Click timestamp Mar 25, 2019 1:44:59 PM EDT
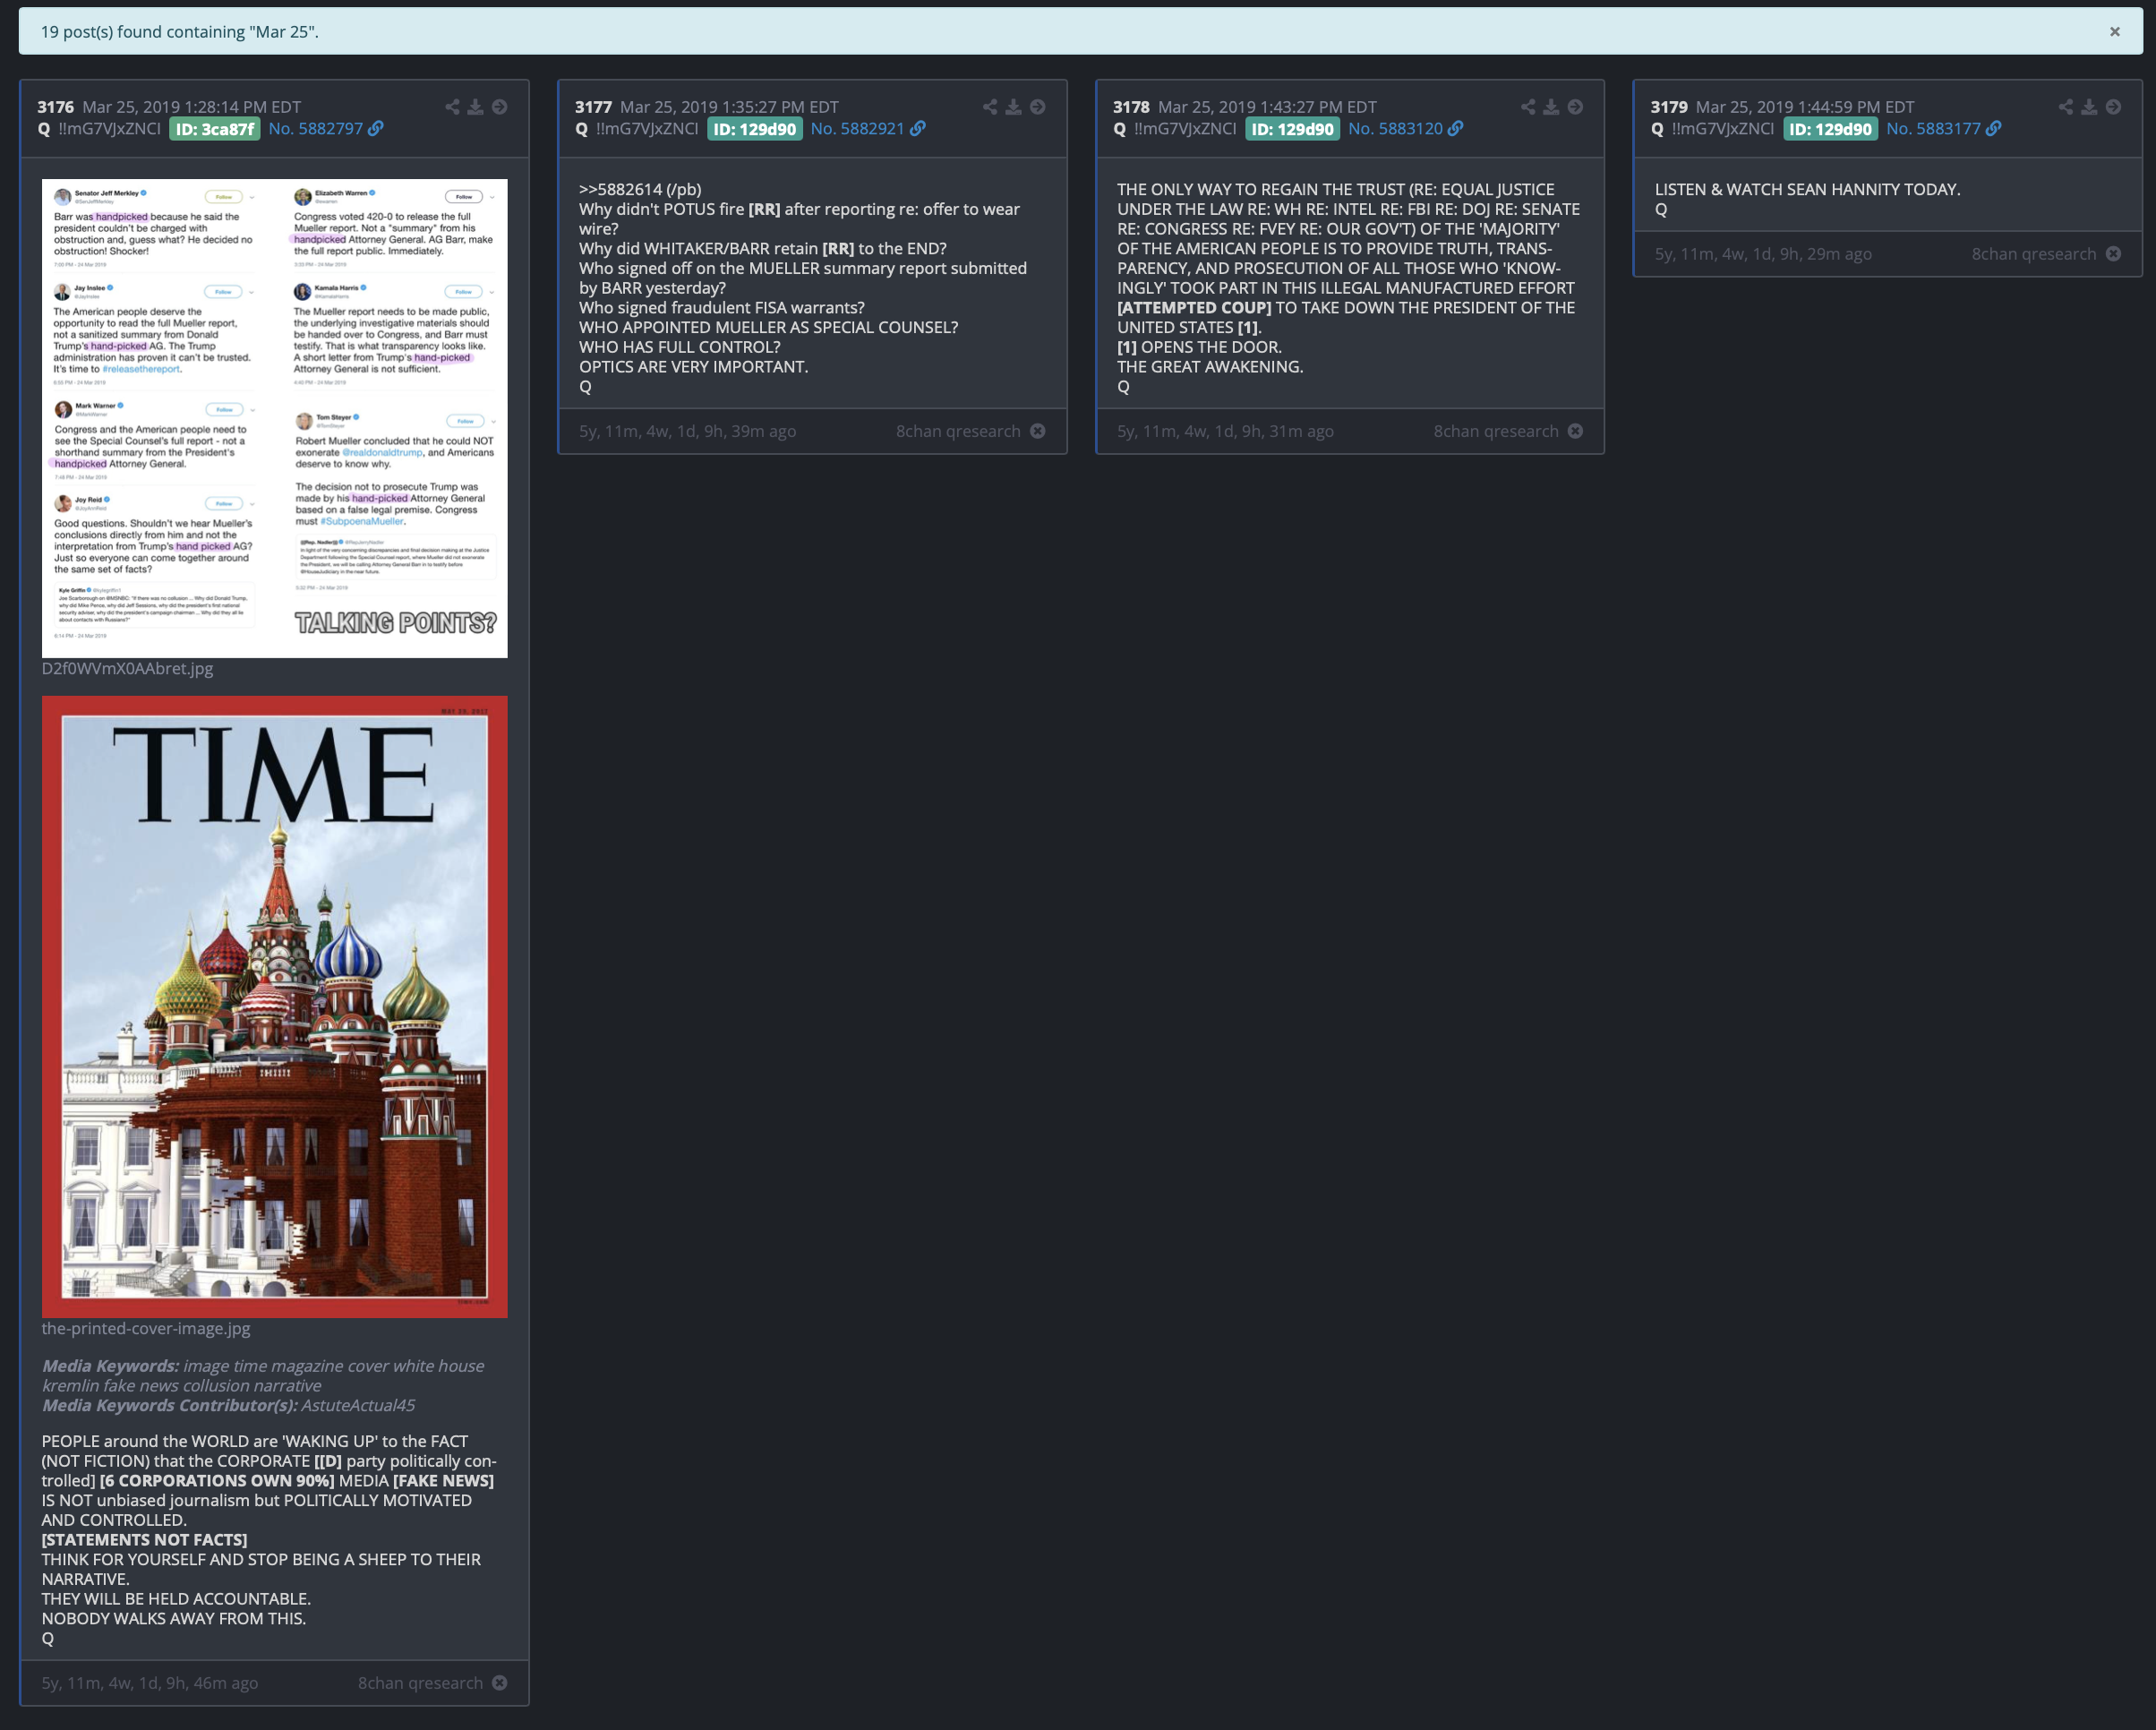Image resolution: width=2156 pixels, height=1730 pixels. [1805, 107]
